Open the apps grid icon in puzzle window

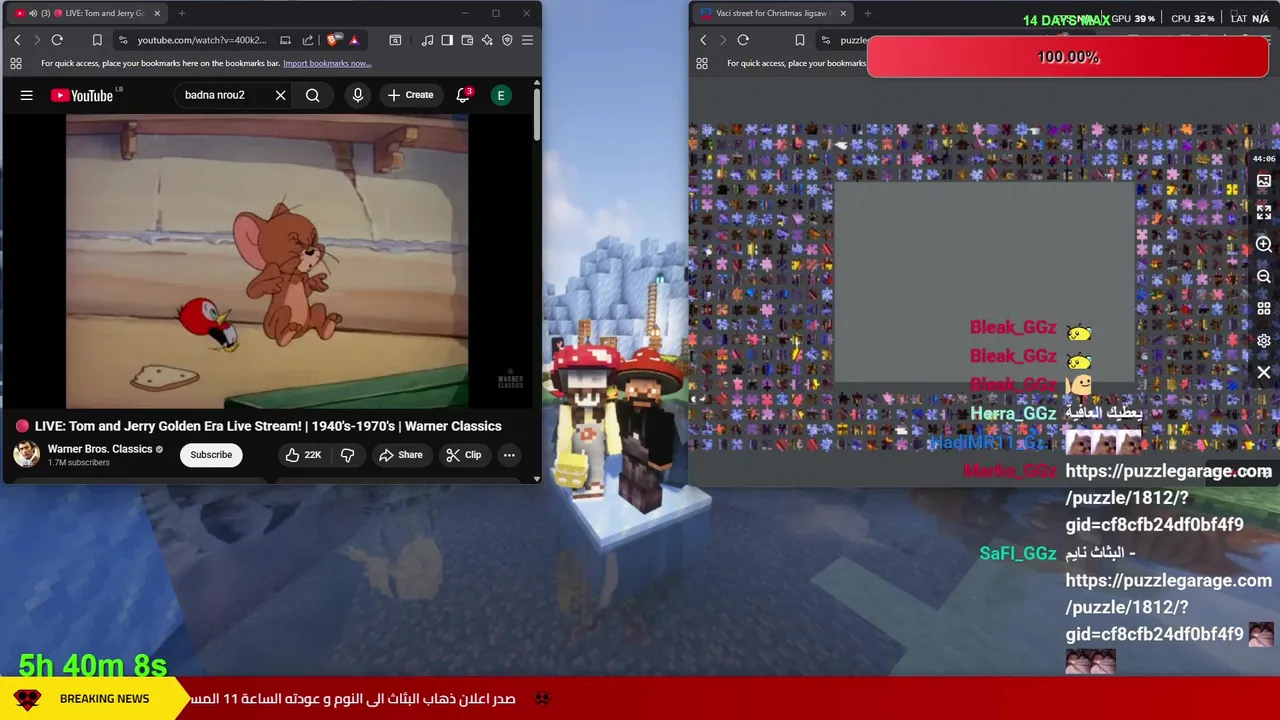tap(702, 63)
